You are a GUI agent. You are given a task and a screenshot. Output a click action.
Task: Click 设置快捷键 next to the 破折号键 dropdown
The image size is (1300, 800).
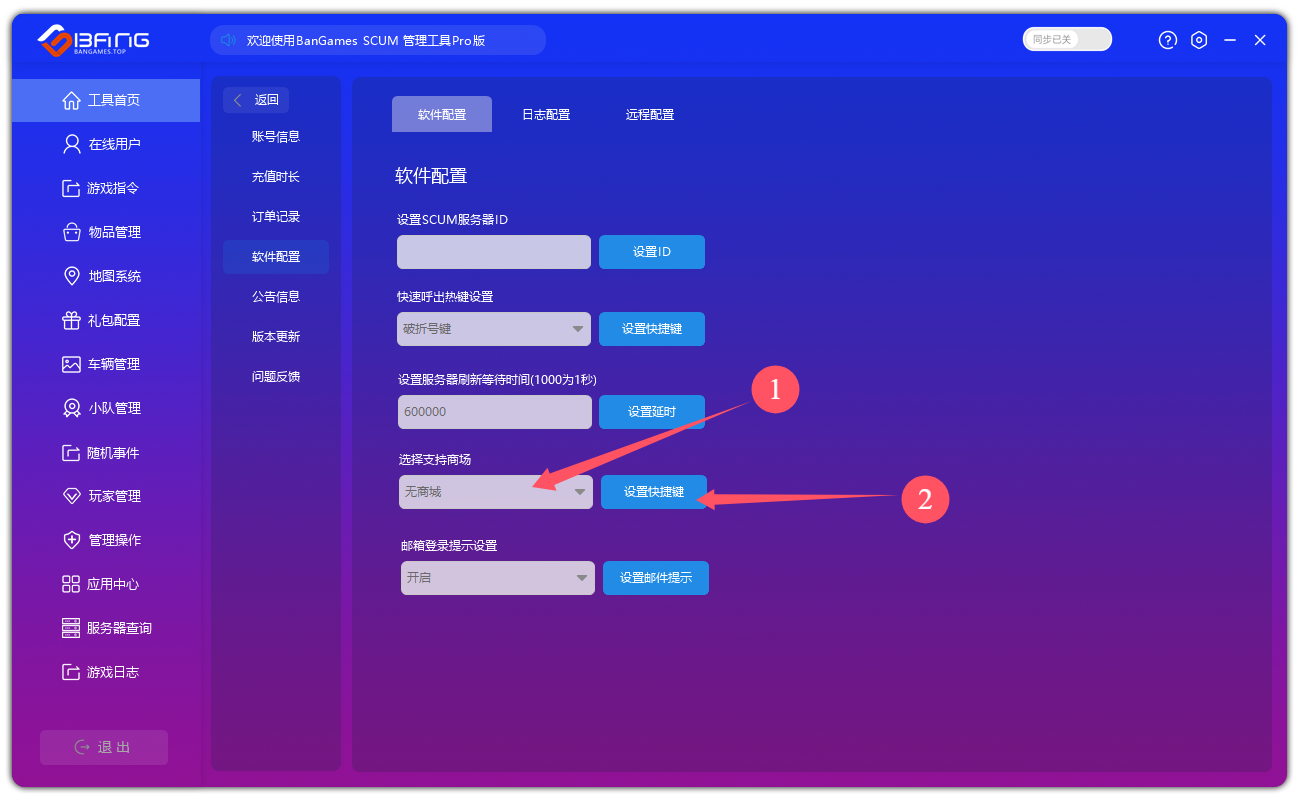tap(652, 329)
